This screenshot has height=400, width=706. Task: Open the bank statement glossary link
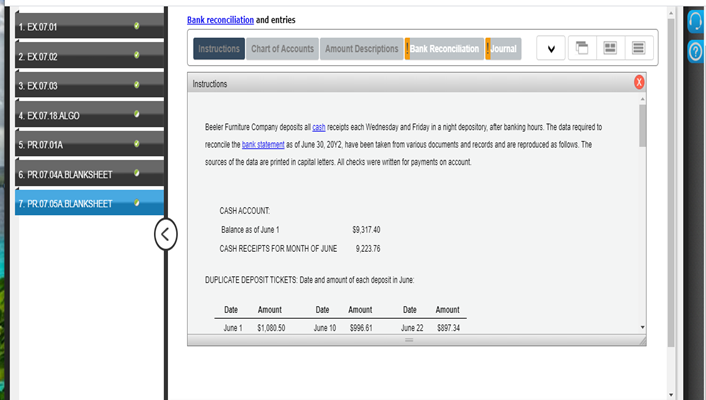point(263,145)
